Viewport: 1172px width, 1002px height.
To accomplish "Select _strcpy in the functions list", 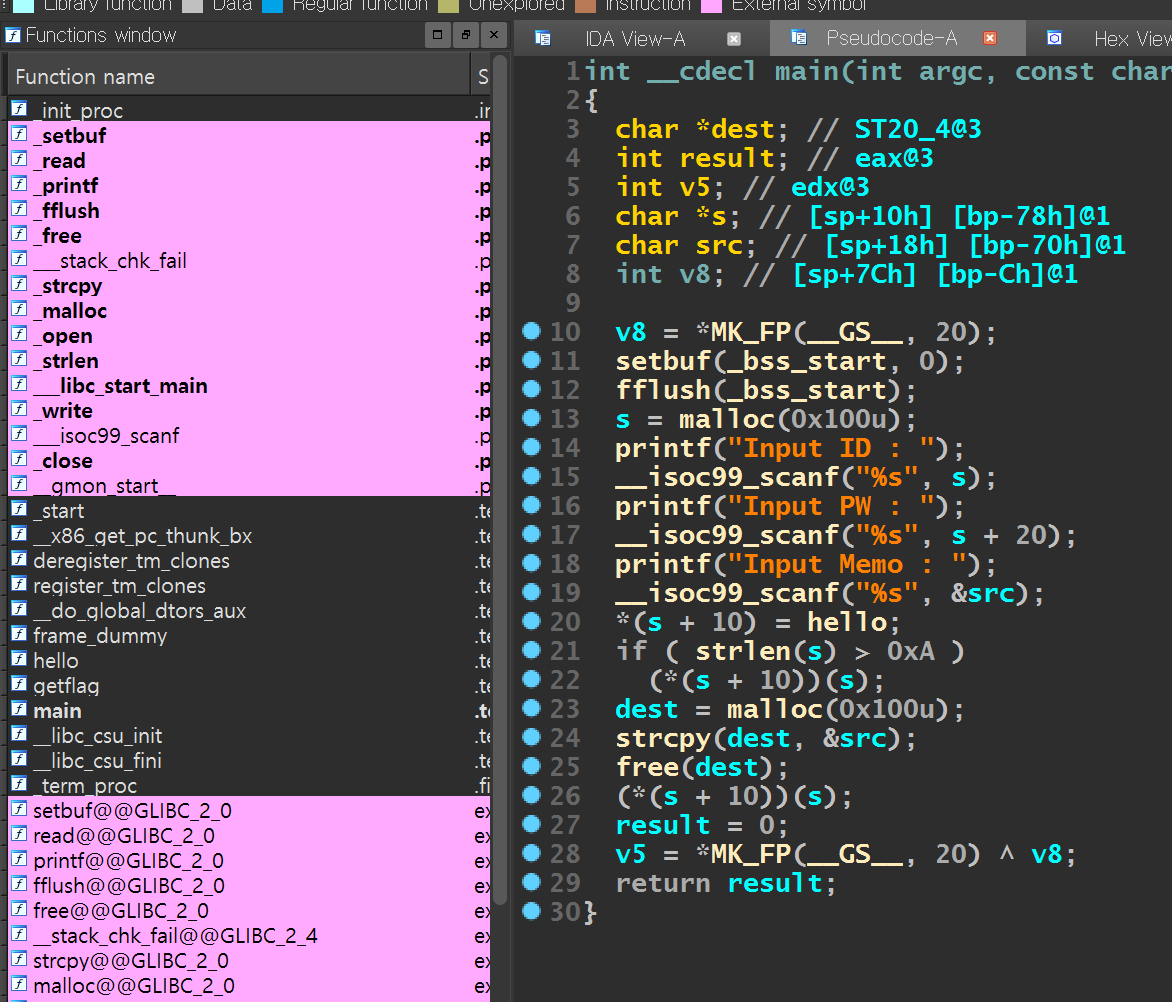I will click(x=68, y=286).
